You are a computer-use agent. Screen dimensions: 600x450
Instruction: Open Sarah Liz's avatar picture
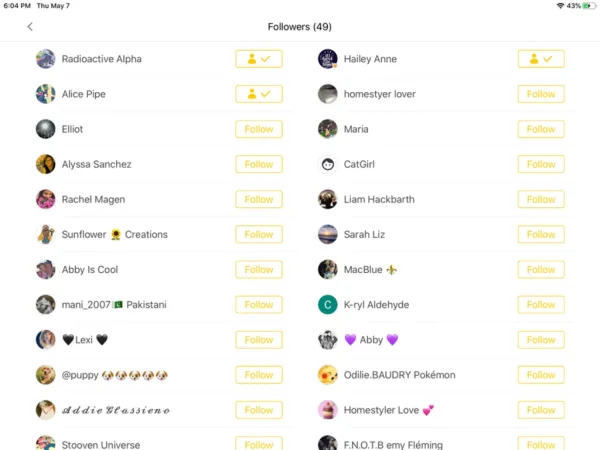coord(328,234)
